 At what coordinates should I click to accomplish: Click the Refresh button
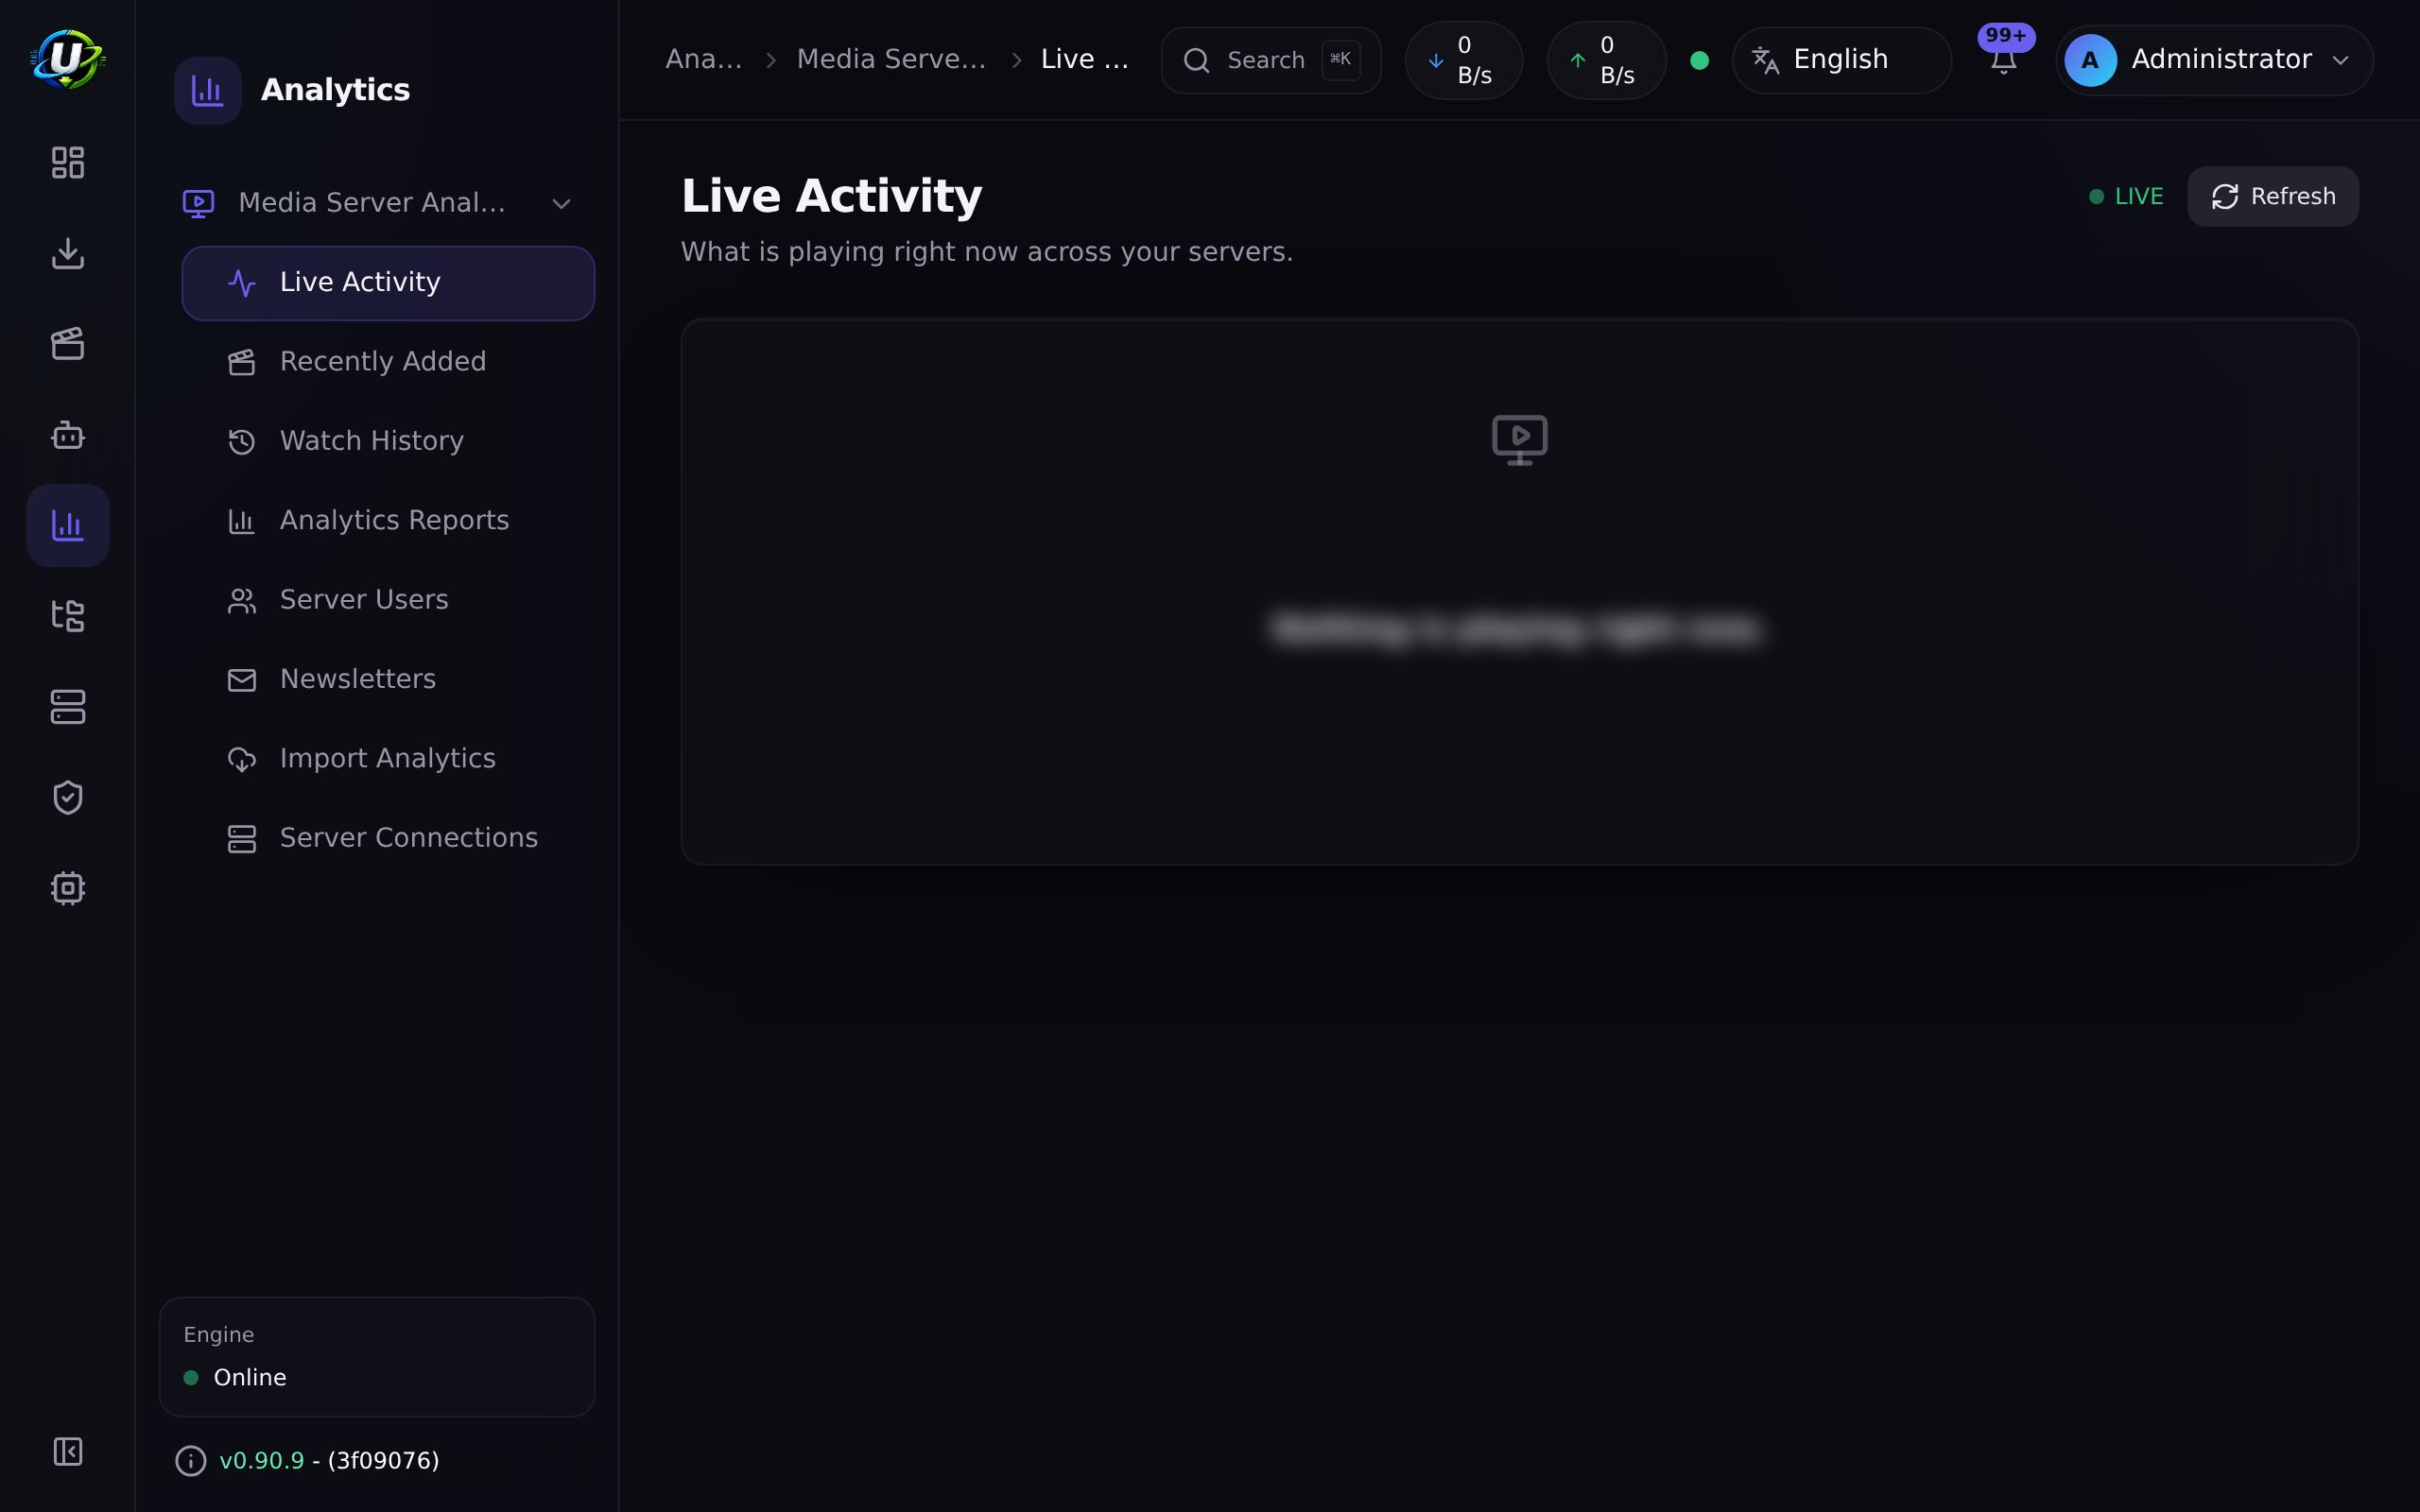[2272, 197]
